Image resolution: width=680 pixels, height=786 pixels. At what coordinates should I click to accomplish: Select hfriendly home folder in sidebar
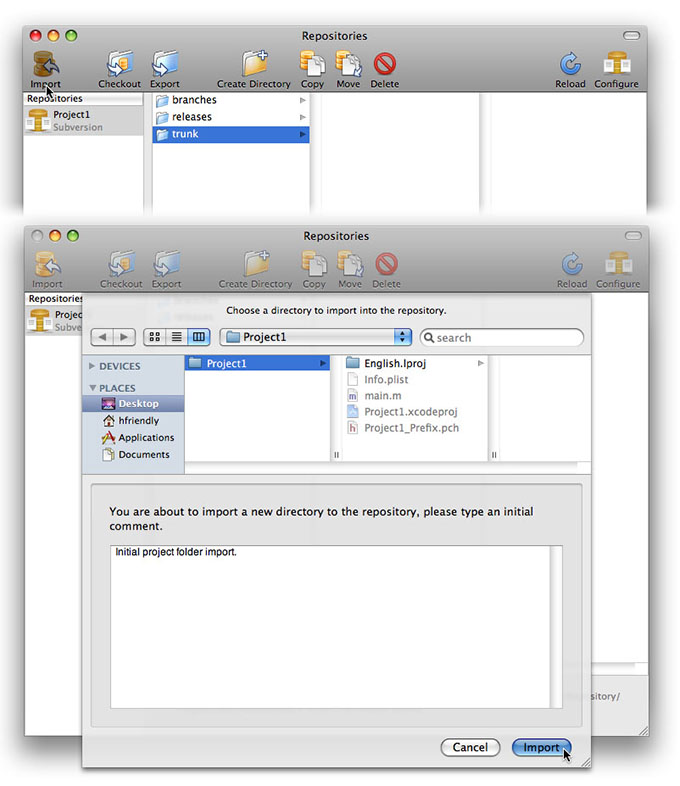133,421
